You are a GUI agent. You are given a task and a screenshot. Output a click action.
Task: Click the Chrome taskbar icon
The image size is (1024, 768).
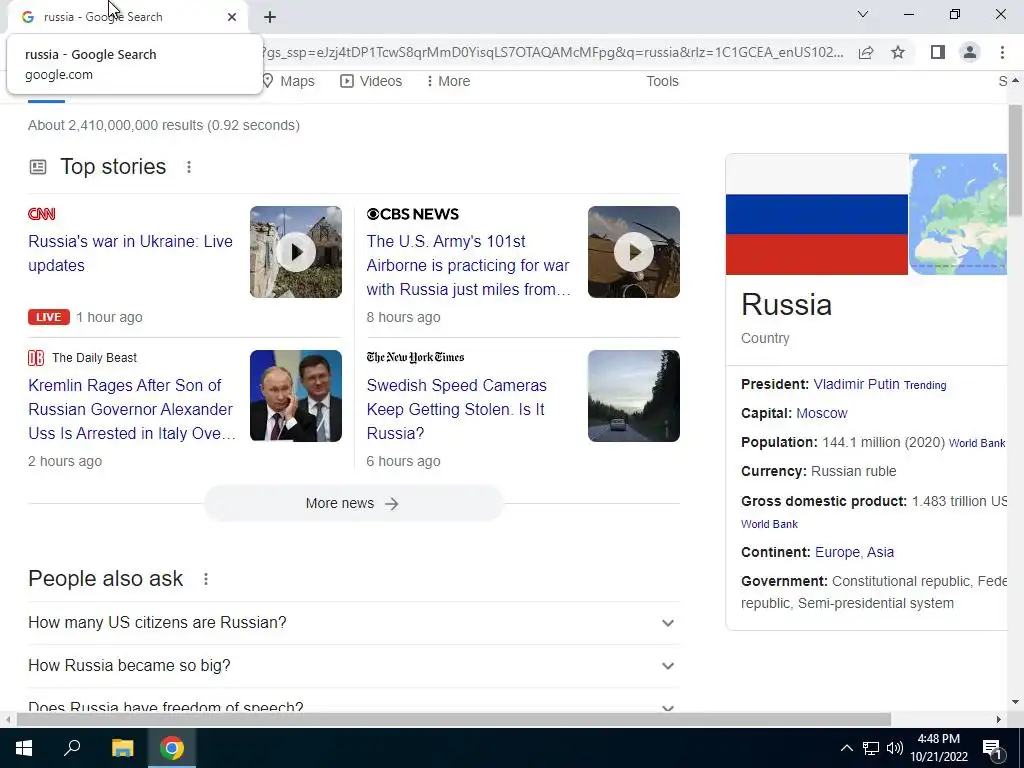click(x=172, y=748)
